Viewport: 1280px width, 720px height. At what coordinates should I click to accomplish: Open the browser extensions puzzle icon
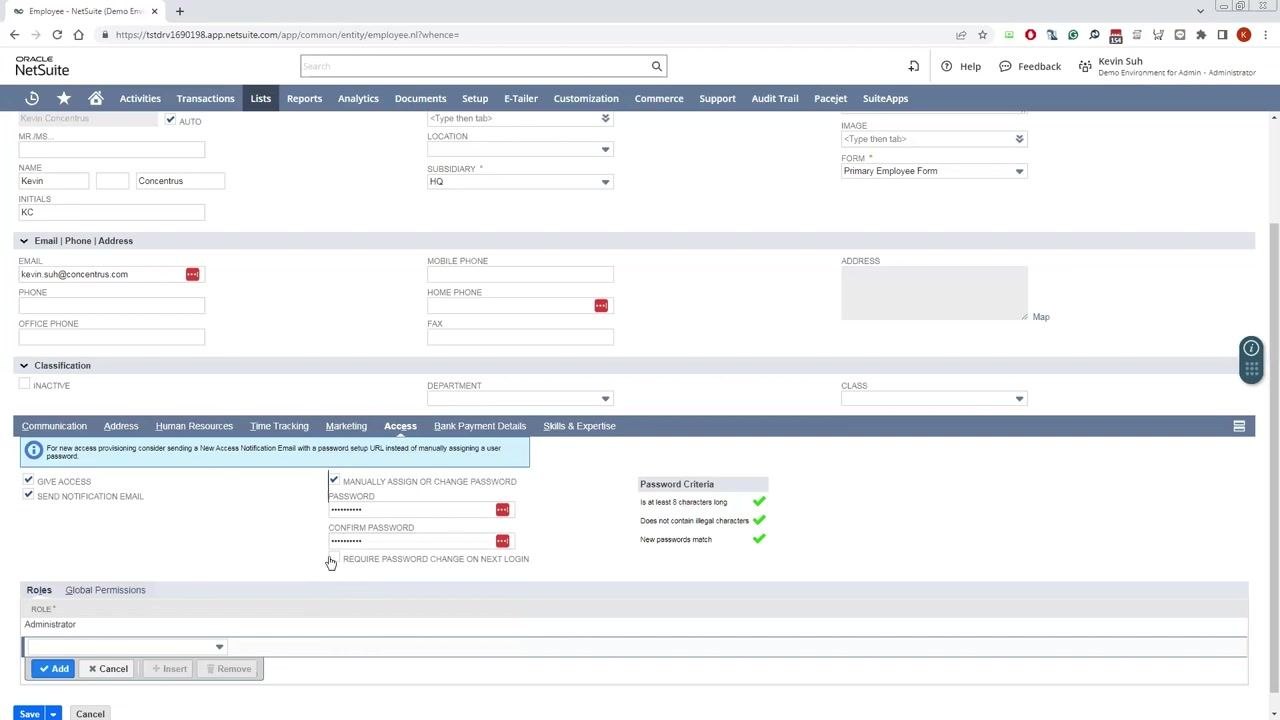1201,35
